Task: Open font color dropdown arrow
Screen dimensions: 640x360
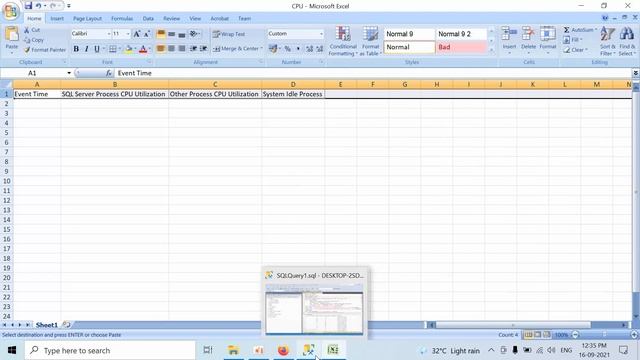Action: (149, 49)
